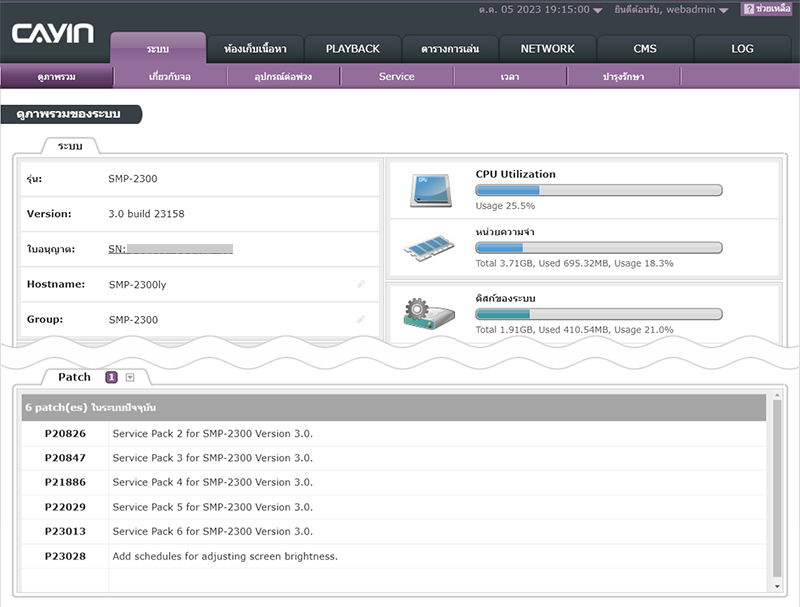The width and height of the screenshot is (800, 607).
Task: Click the Hostname value 'SMP-2300ly'
Action: click(x=137, y=285)
